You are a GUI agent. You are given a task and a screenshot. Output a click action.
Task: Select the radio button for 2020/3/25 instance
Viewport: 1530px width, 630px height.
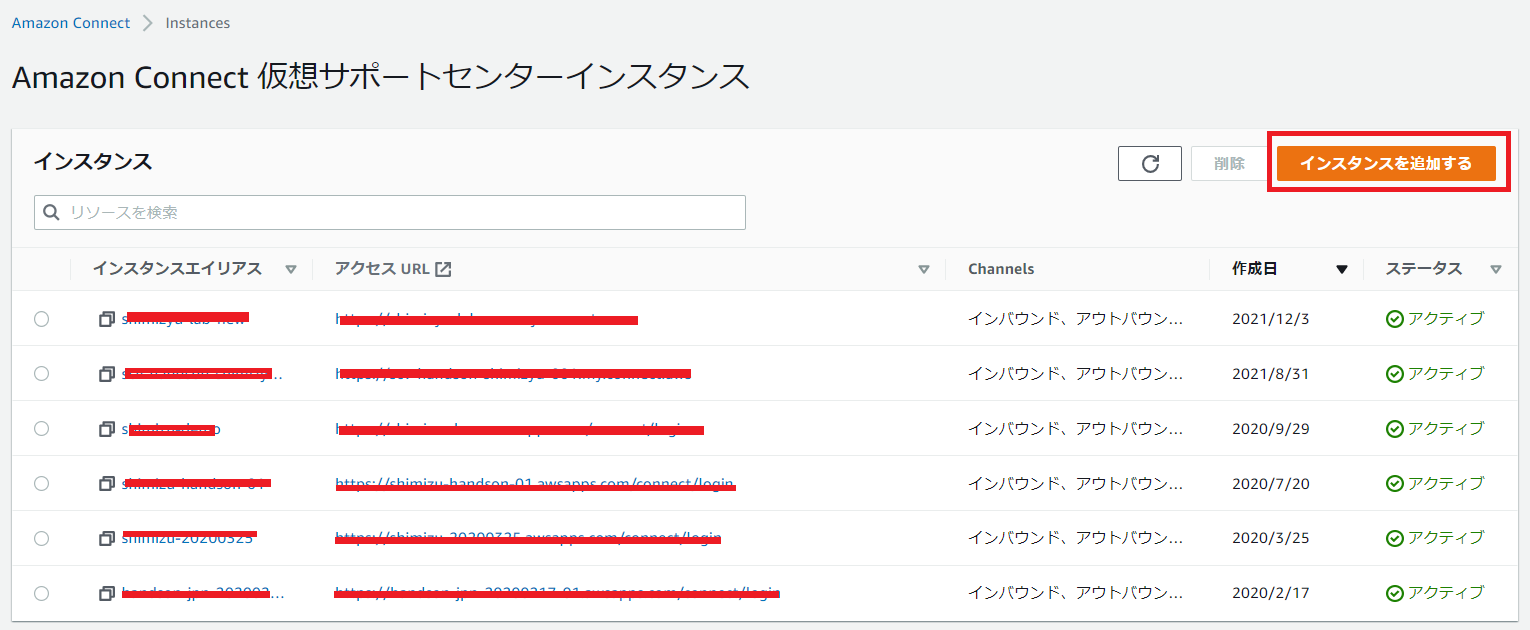[x=41, y=539]
